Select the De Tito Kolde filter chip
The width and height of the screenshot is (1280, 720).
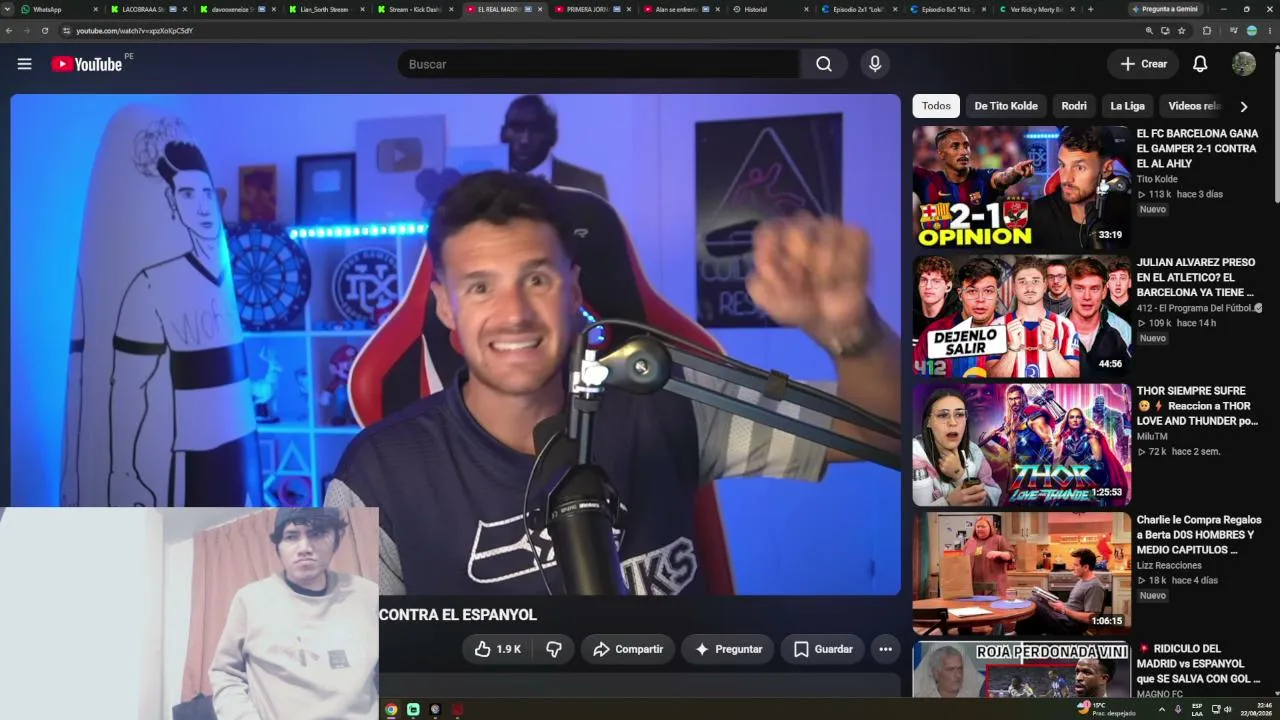[1006, 106]
